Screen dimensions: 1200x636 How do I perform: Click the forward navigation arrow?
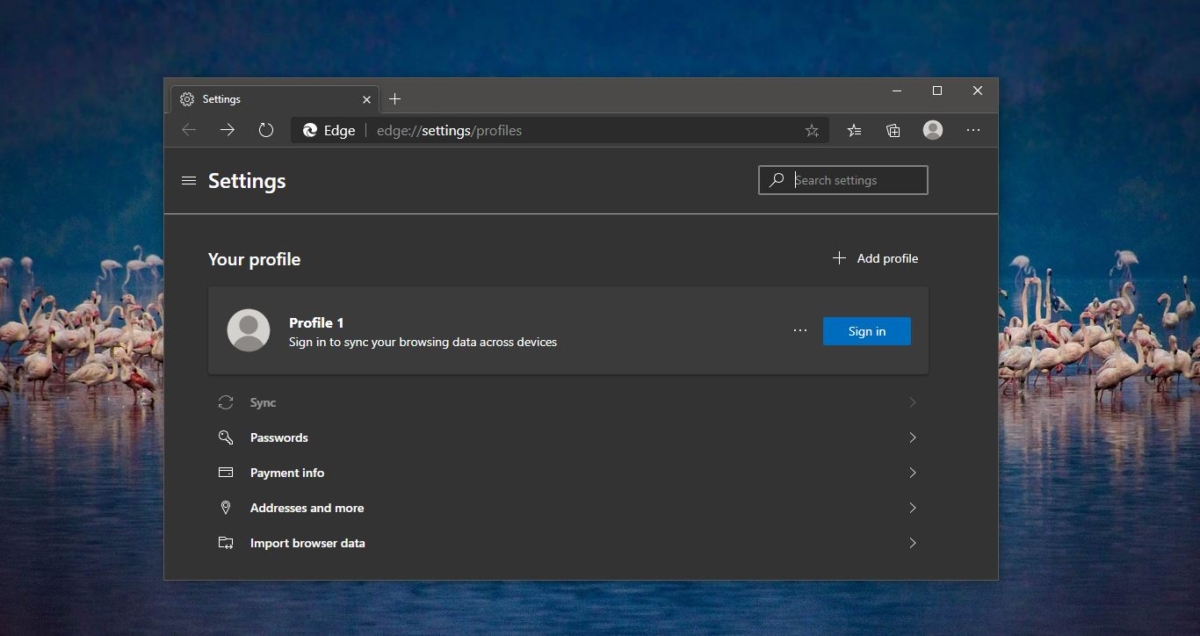coord(227,130)
